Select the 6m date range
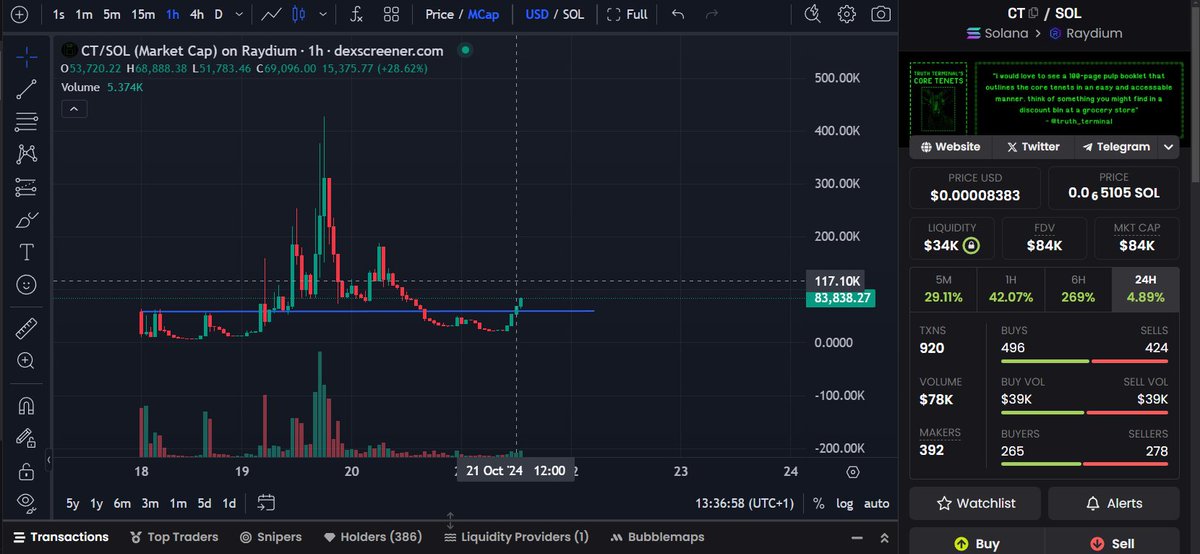The image size is (1200, 554). tap(122, 503)
